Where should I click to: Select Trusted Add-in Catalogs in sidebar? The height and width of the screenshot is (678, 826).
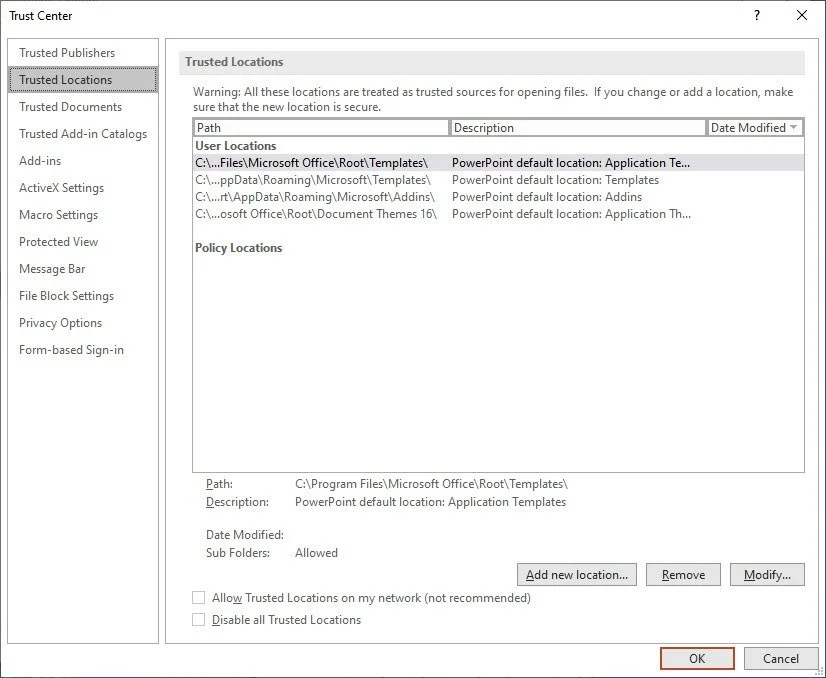pyautogui.click(x=83, y=134)
